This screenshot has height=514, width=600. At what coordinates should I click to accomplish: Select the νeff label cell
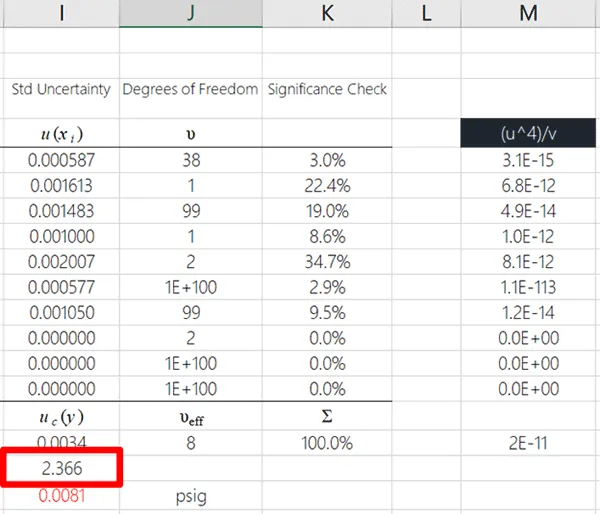pyautogui.click(x=191, y=416)
